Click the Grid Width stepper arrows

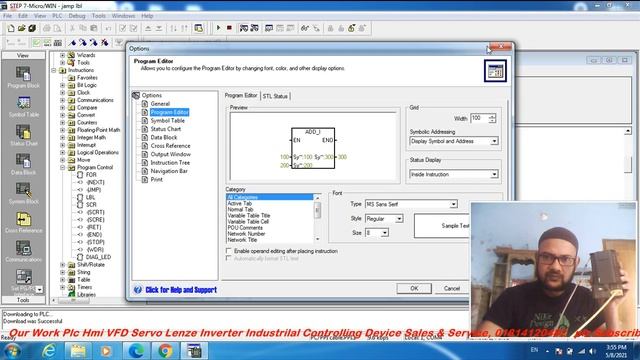click(x=492, y=118)
